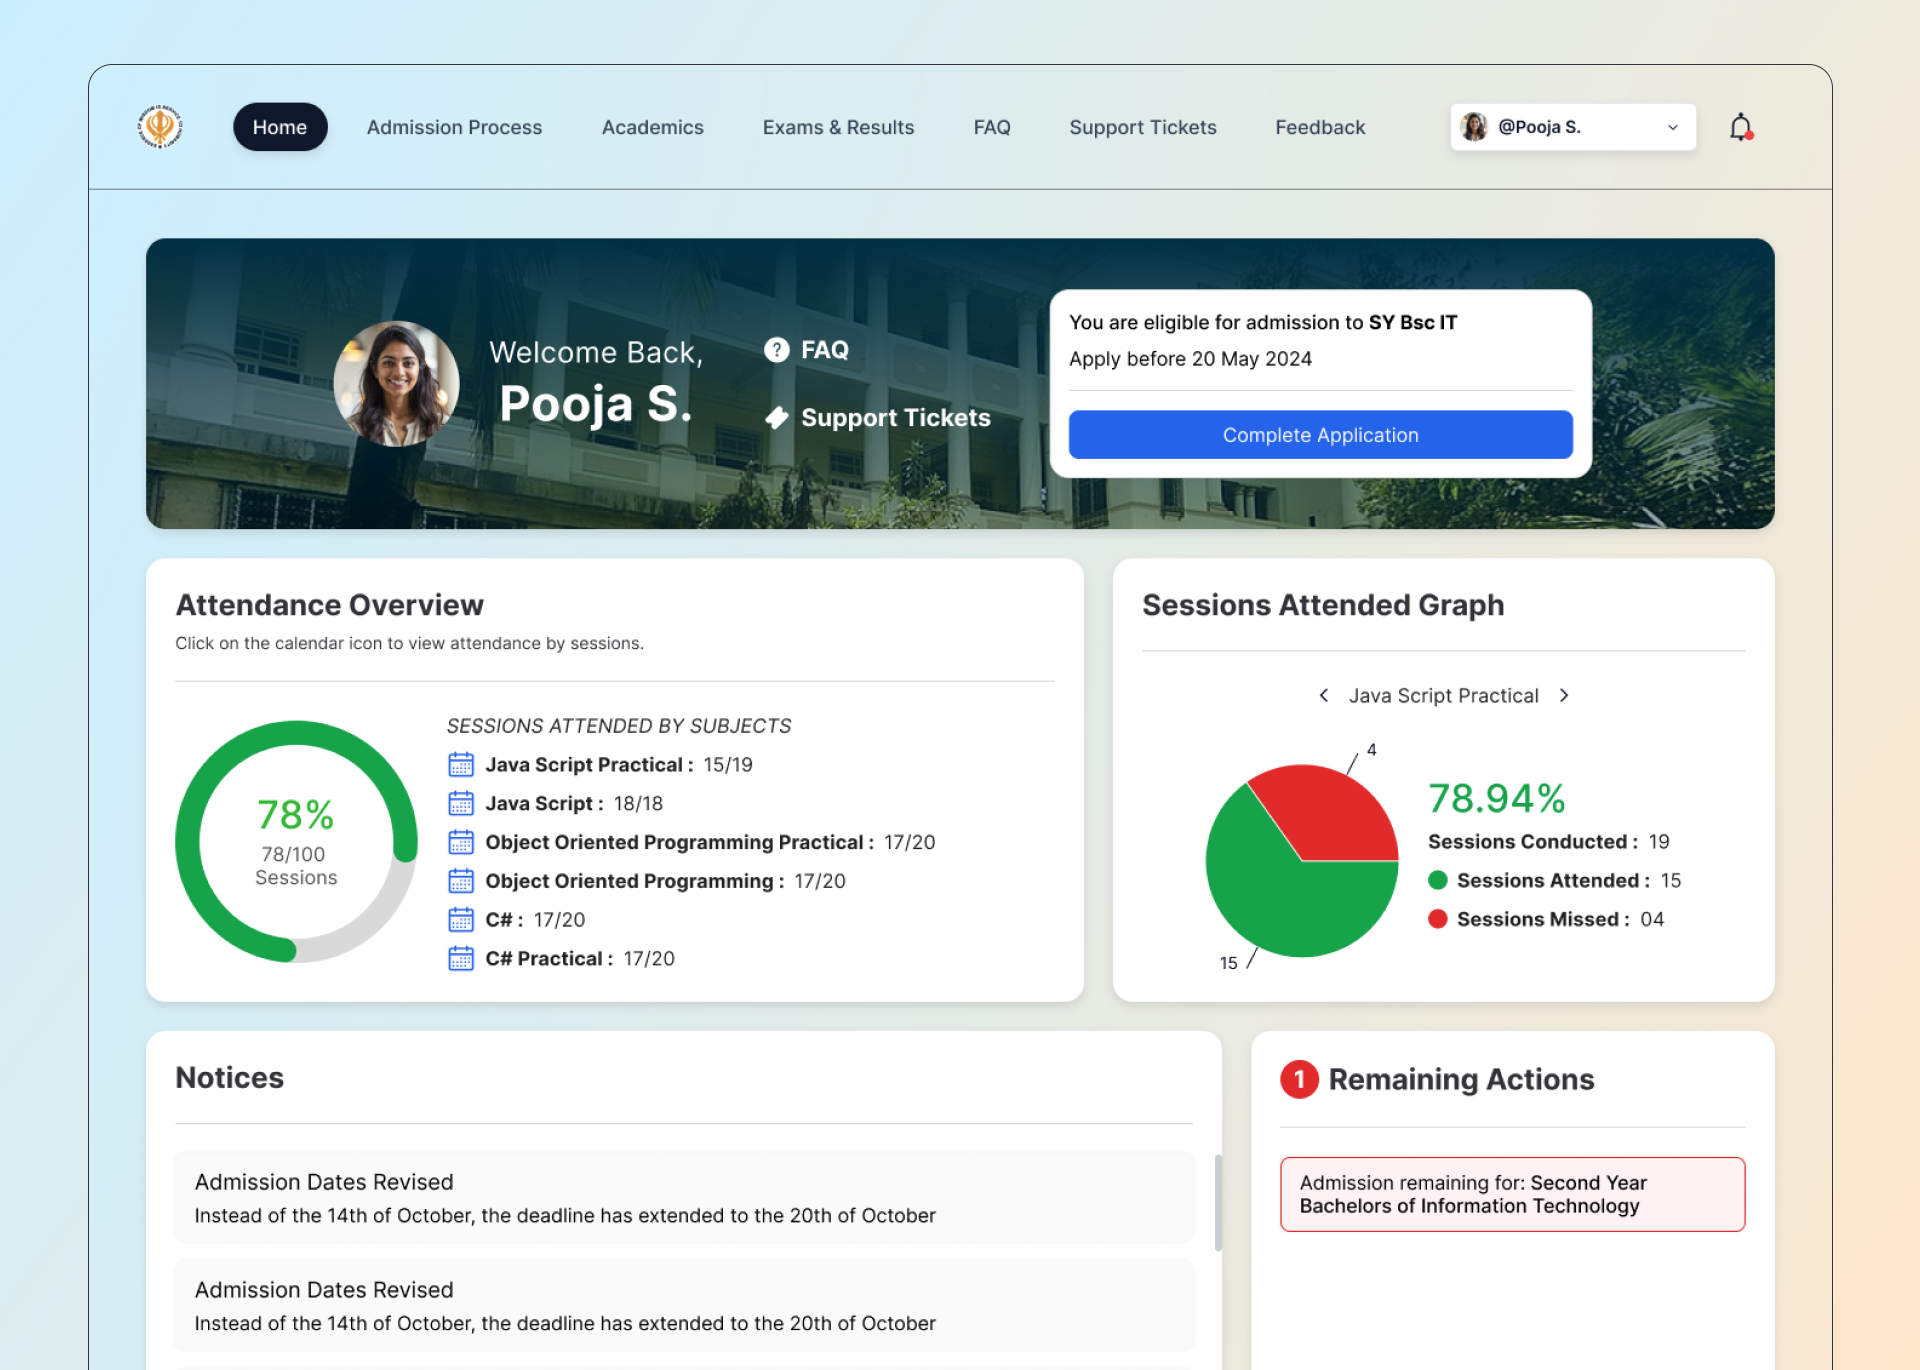Open calendar icon for C# Practical
The width and height of the screenshot is (1920, 1370).
click(x=461, y=959)
